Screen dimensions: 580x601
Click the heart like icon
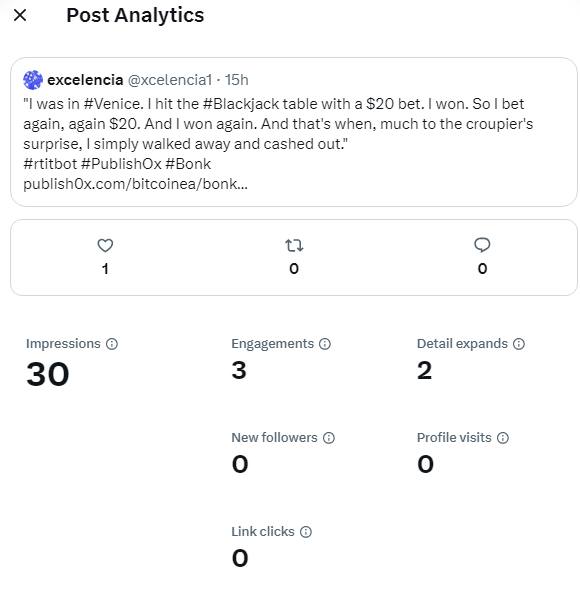[x=105, y=245]
